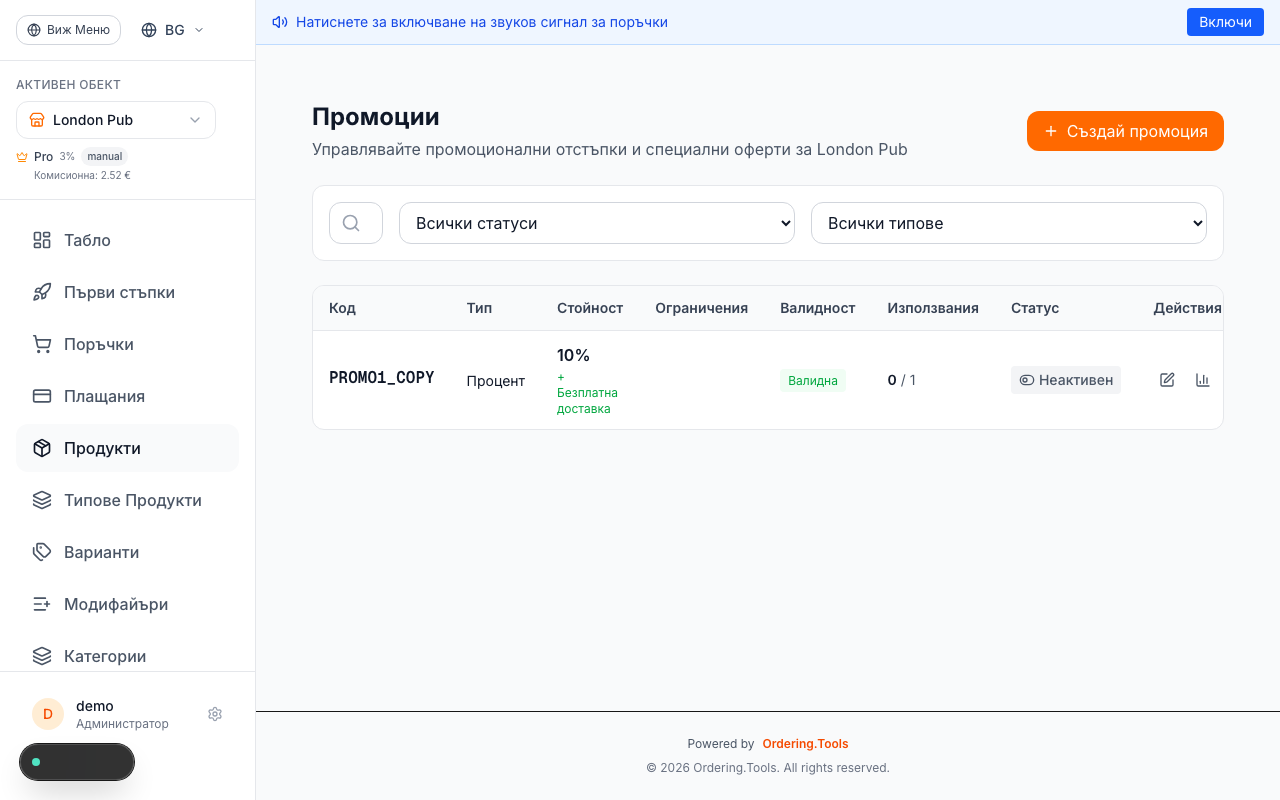
Task: Follow the Ordering.Tools footer link
Action: pyautogui.click(x=805, y=743)
